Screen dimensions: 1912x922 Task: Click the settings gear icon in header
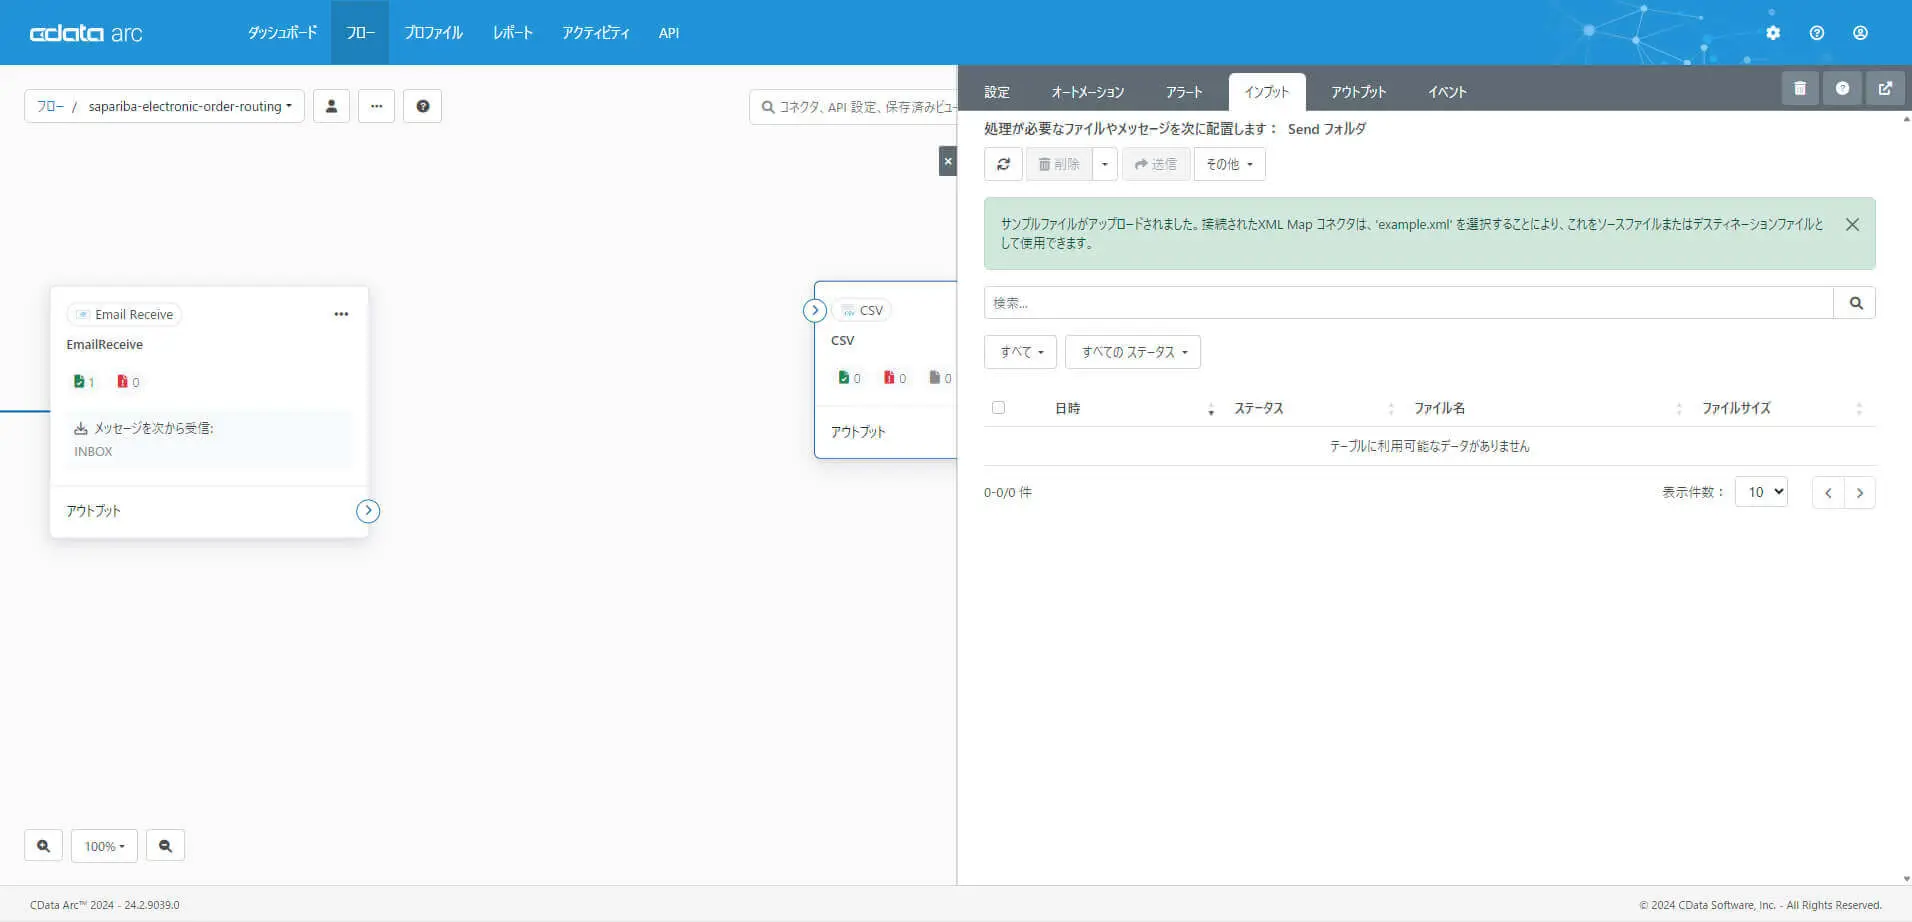pos(1773,33)
